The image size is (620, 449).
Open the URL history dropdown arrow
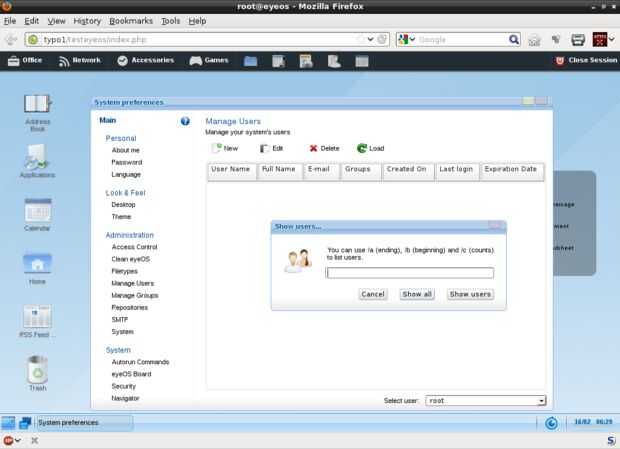click(x=370, y=40)
